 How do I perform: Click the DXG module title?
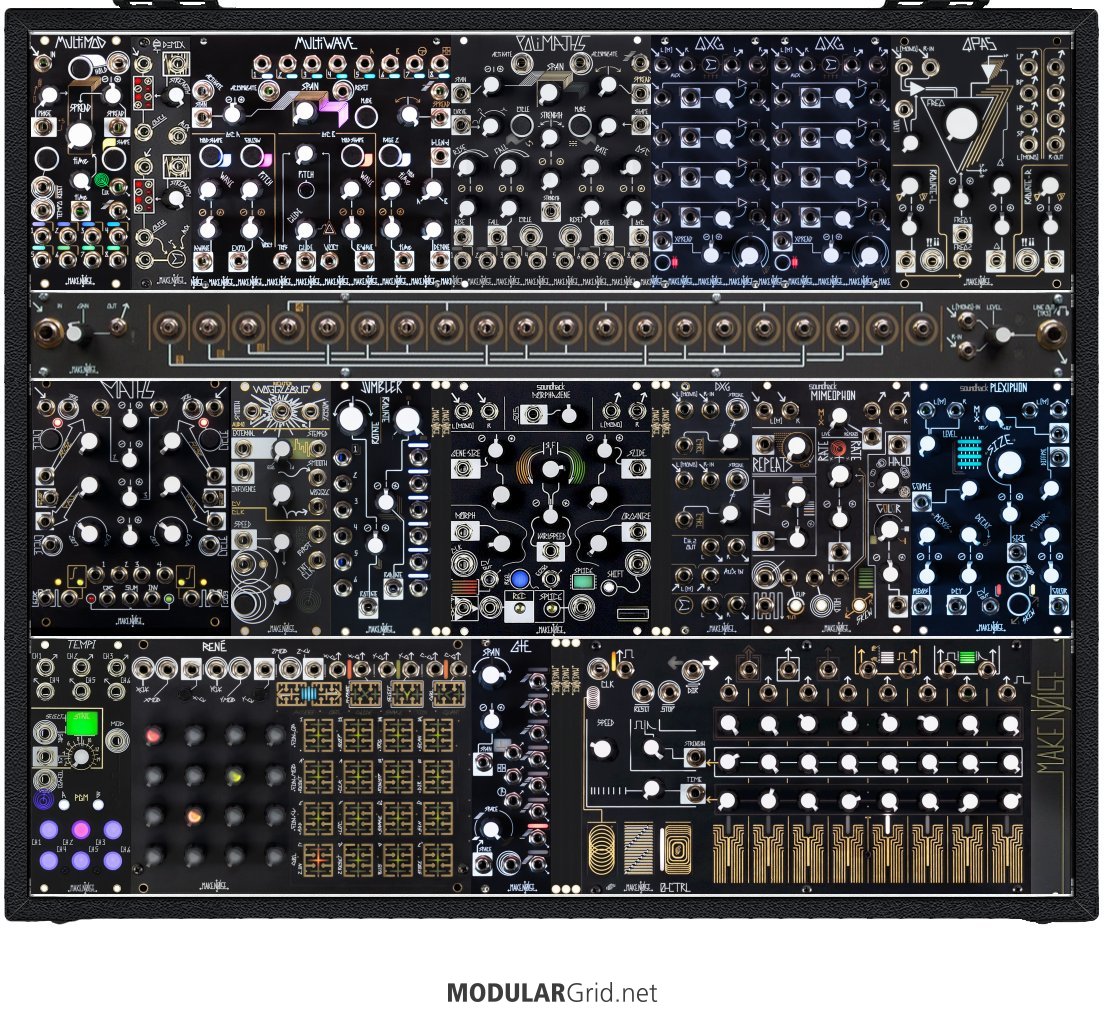click(x=722, y=387)
